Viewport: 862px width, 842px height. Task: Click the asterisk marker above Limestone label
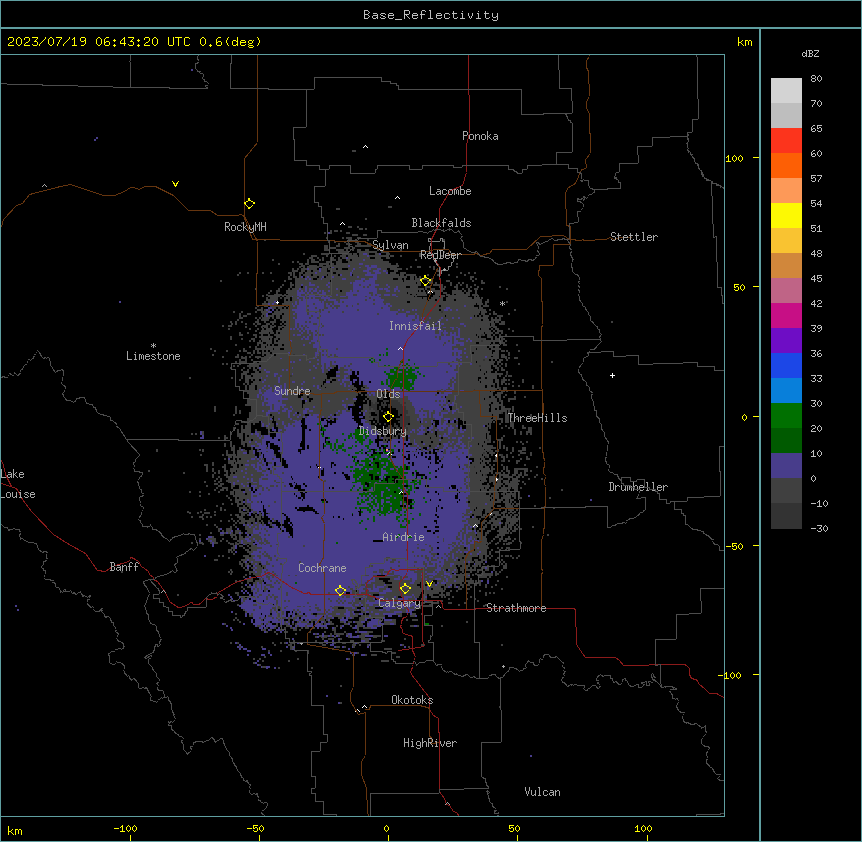click(153, 346)
